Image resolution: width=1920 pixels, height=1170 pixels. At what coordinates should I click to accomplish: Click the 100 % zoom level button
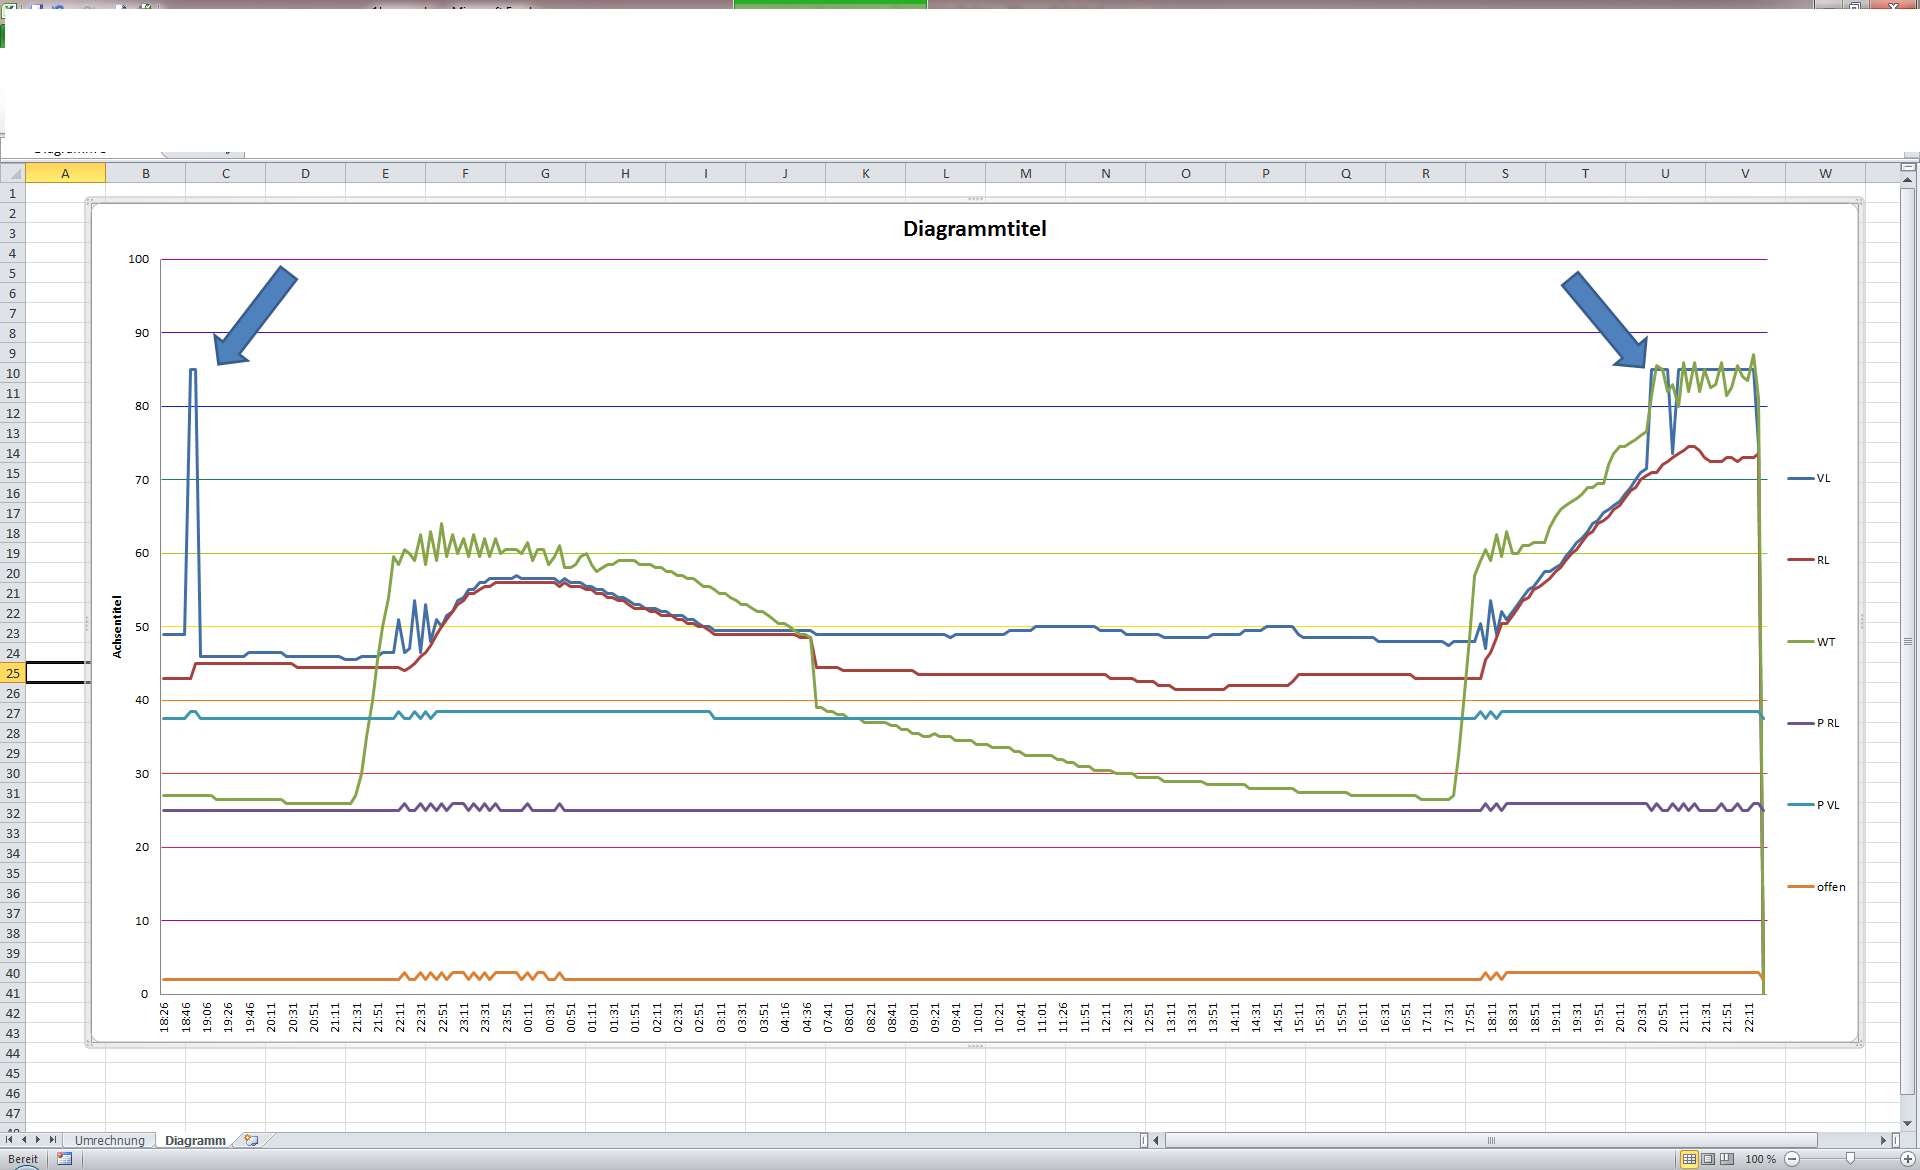(1760, 1159)
